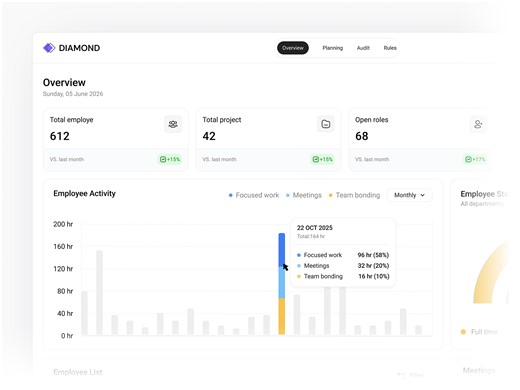Click the 200 hr axis label
This screenshot has height=390, width=520.
coord(63,224)
